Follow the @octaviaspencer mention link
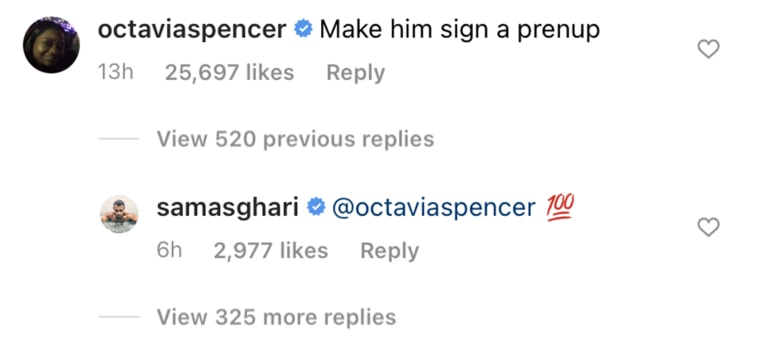Screen dimensions: 760x360 coord(434,209)
